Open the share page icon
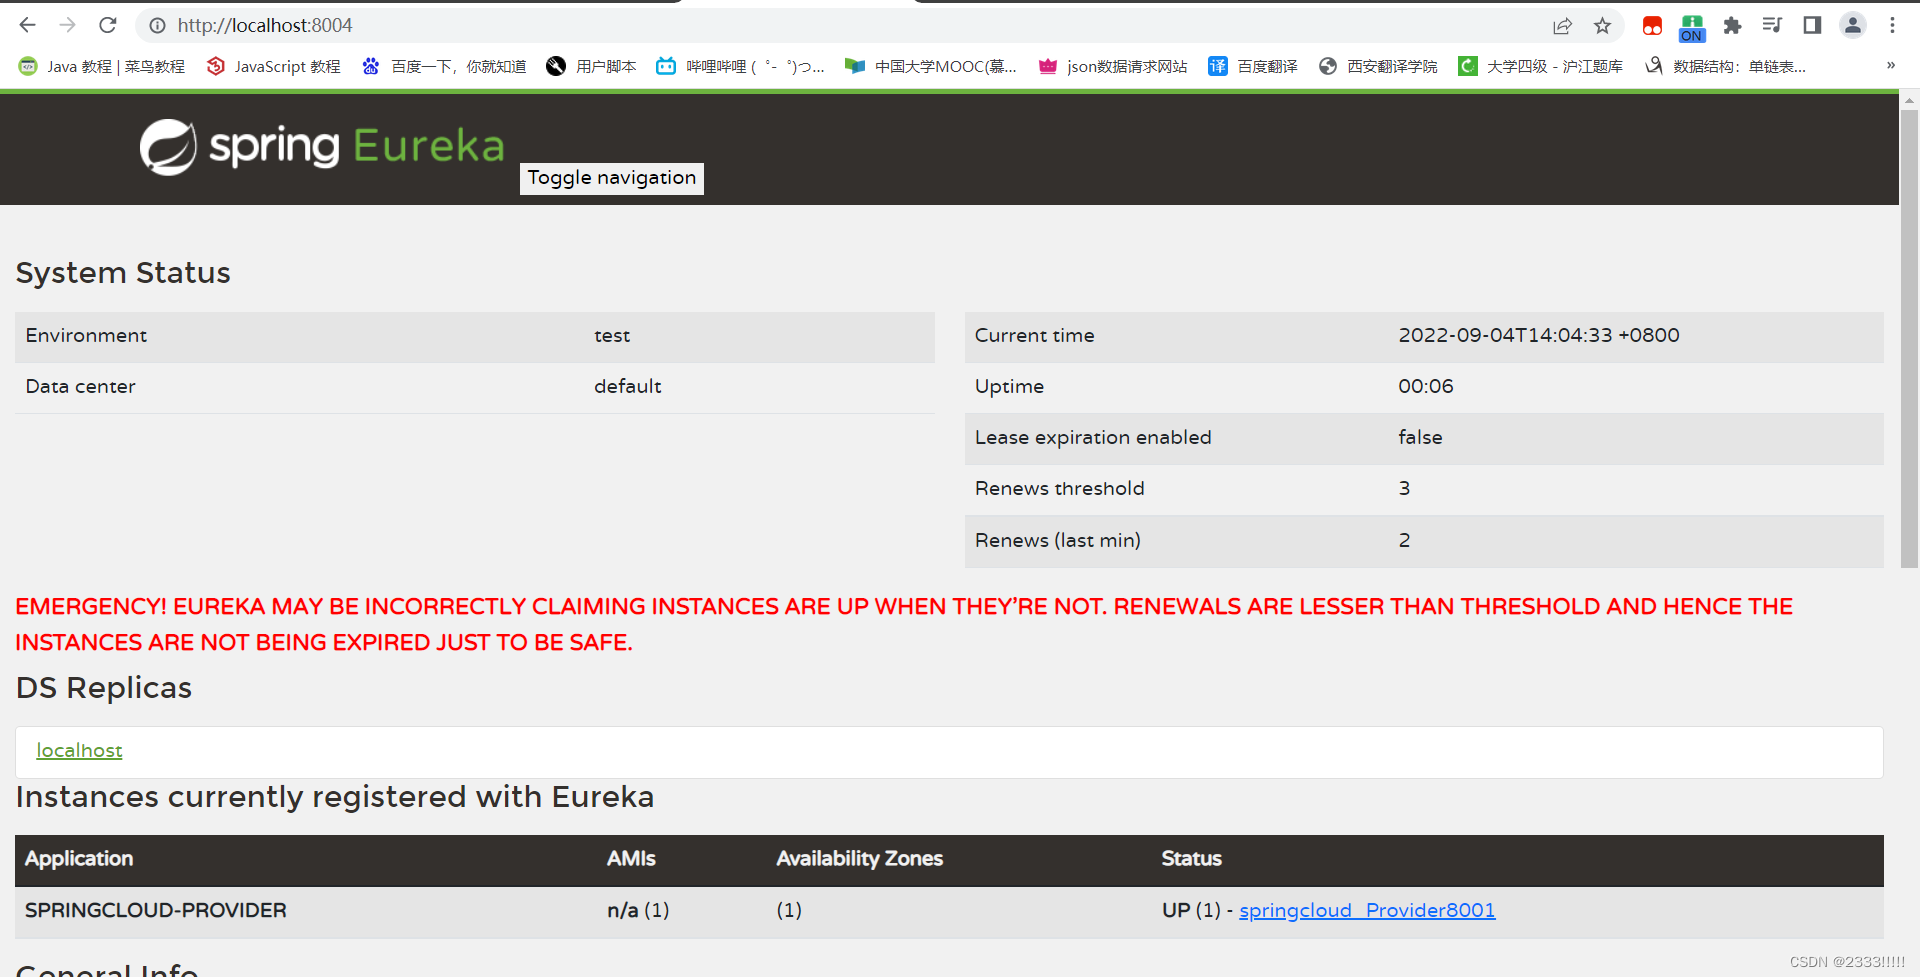The image size is (1920, 977). [x=1563, y=26]
